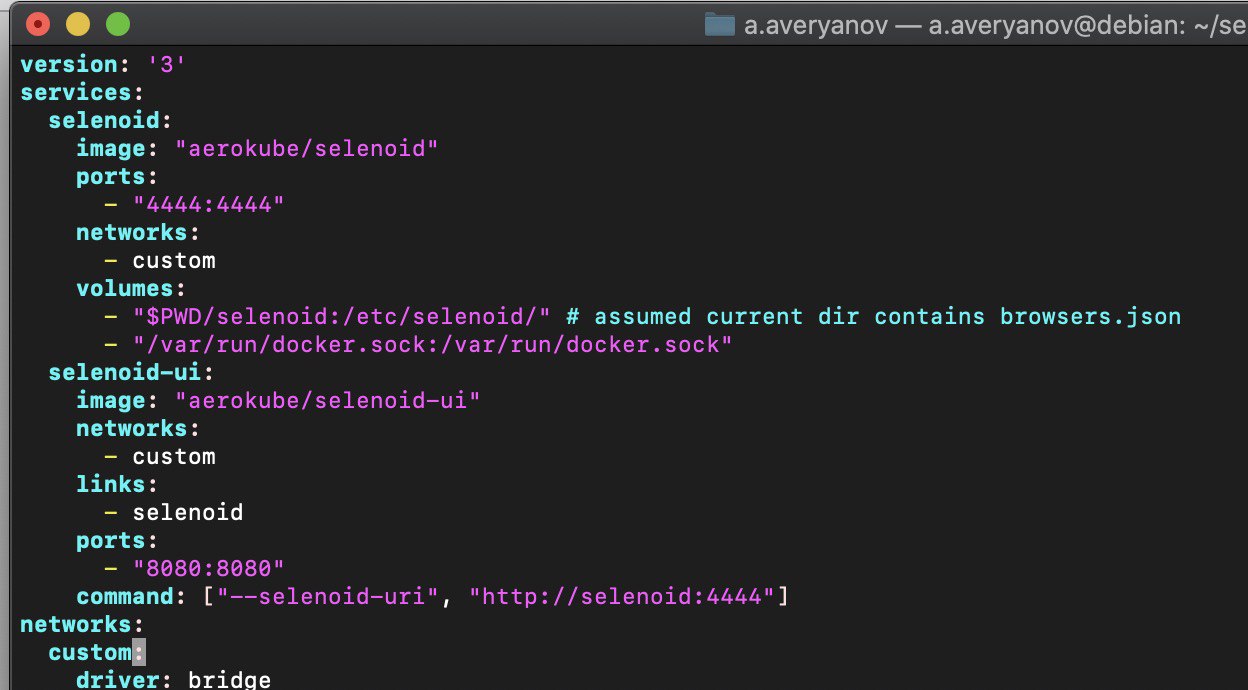Click the red close window button

(37, 24)
